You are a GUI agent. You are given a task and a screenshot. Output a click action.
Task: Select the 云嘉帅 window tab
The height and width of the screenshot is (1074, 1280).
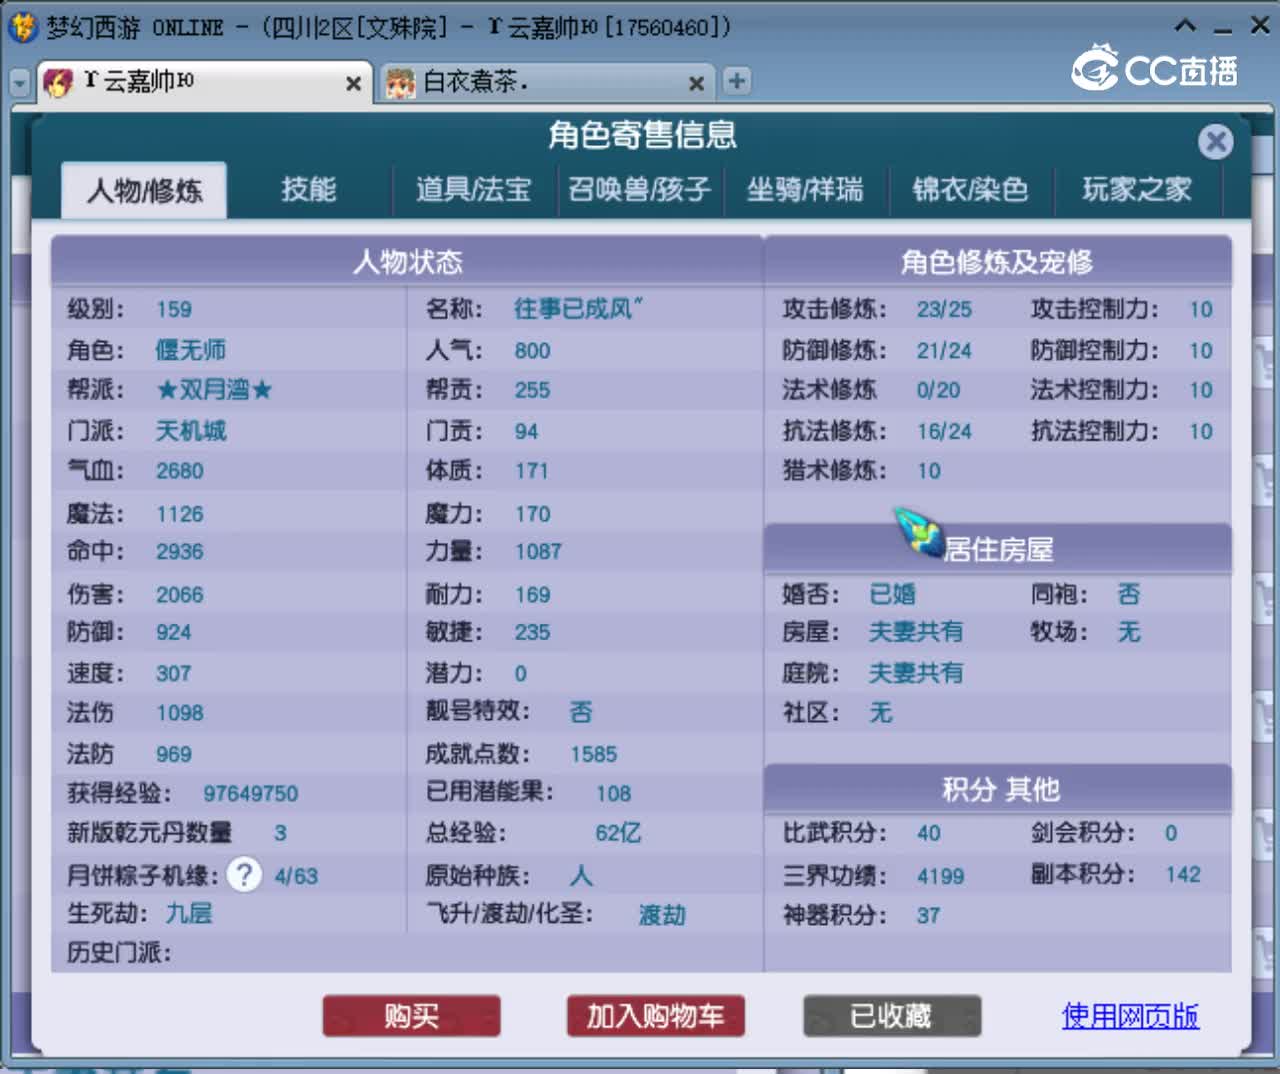(x=204, y=82)
